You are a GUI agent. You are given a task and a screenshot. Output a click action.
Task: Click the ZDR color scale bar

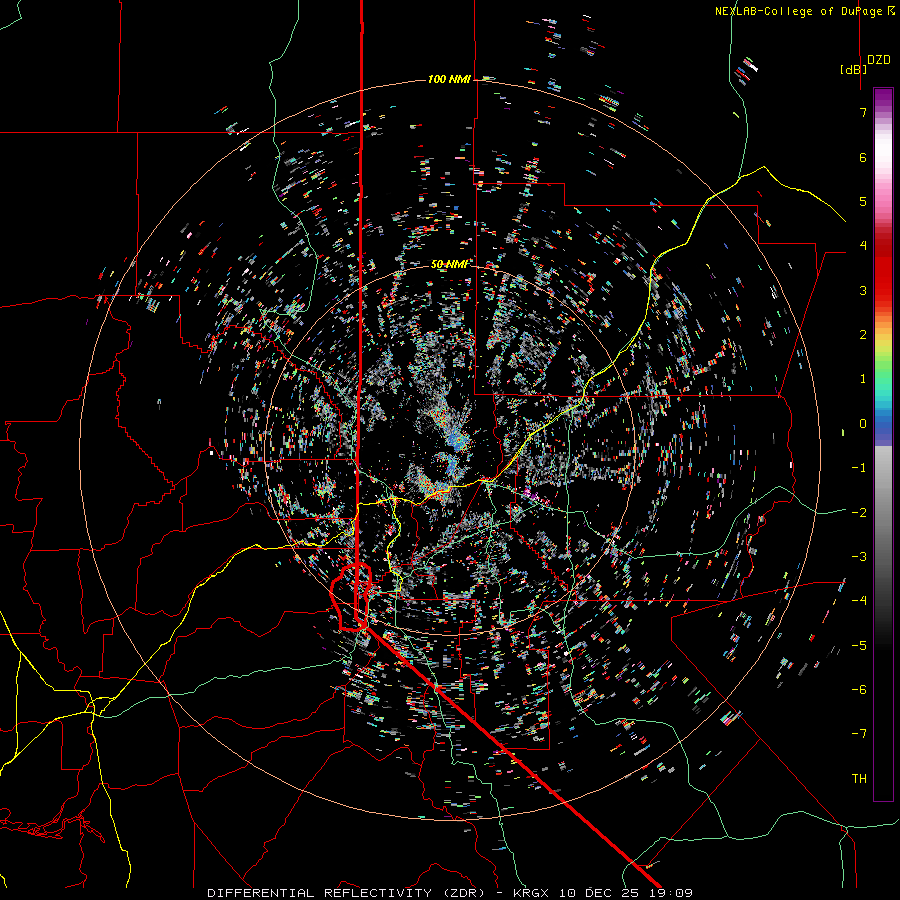(x=883, y=444)
